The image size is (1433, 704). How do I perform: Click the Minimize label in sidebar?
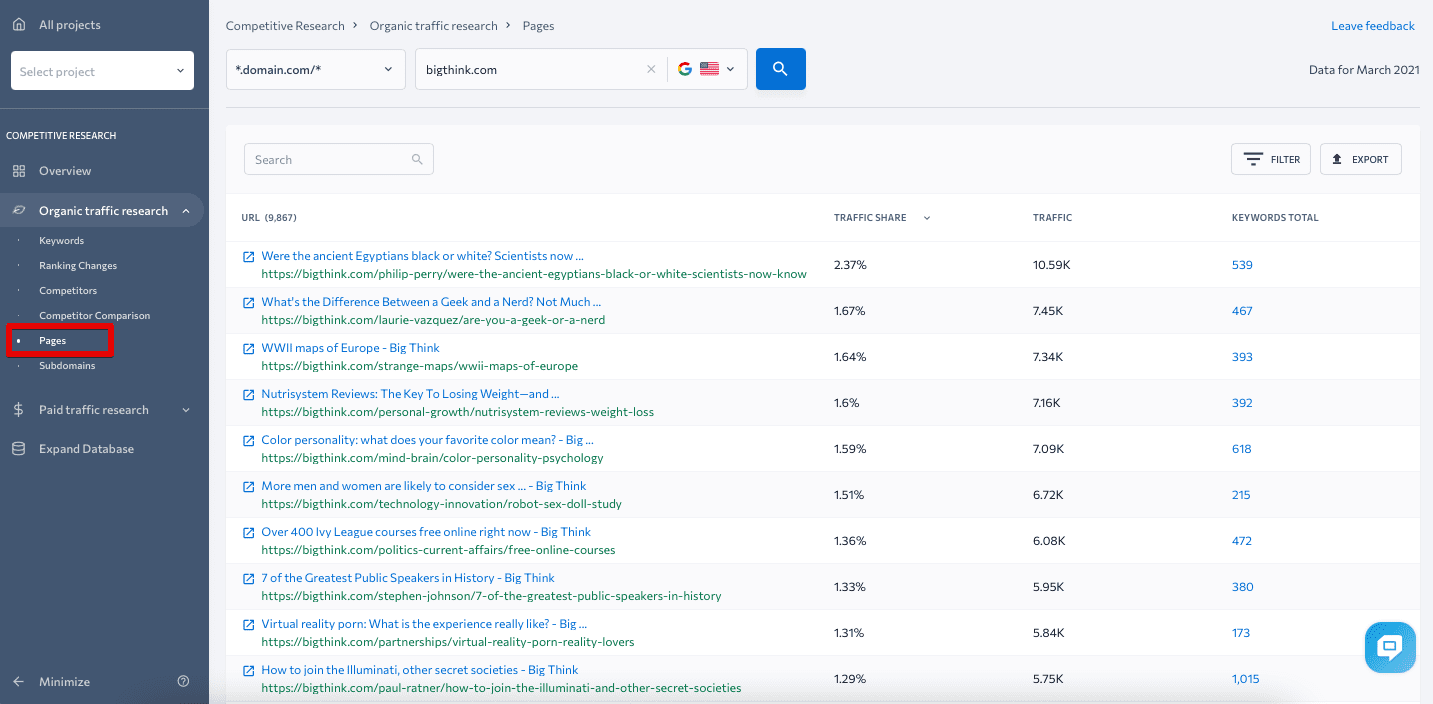[64, 682]
